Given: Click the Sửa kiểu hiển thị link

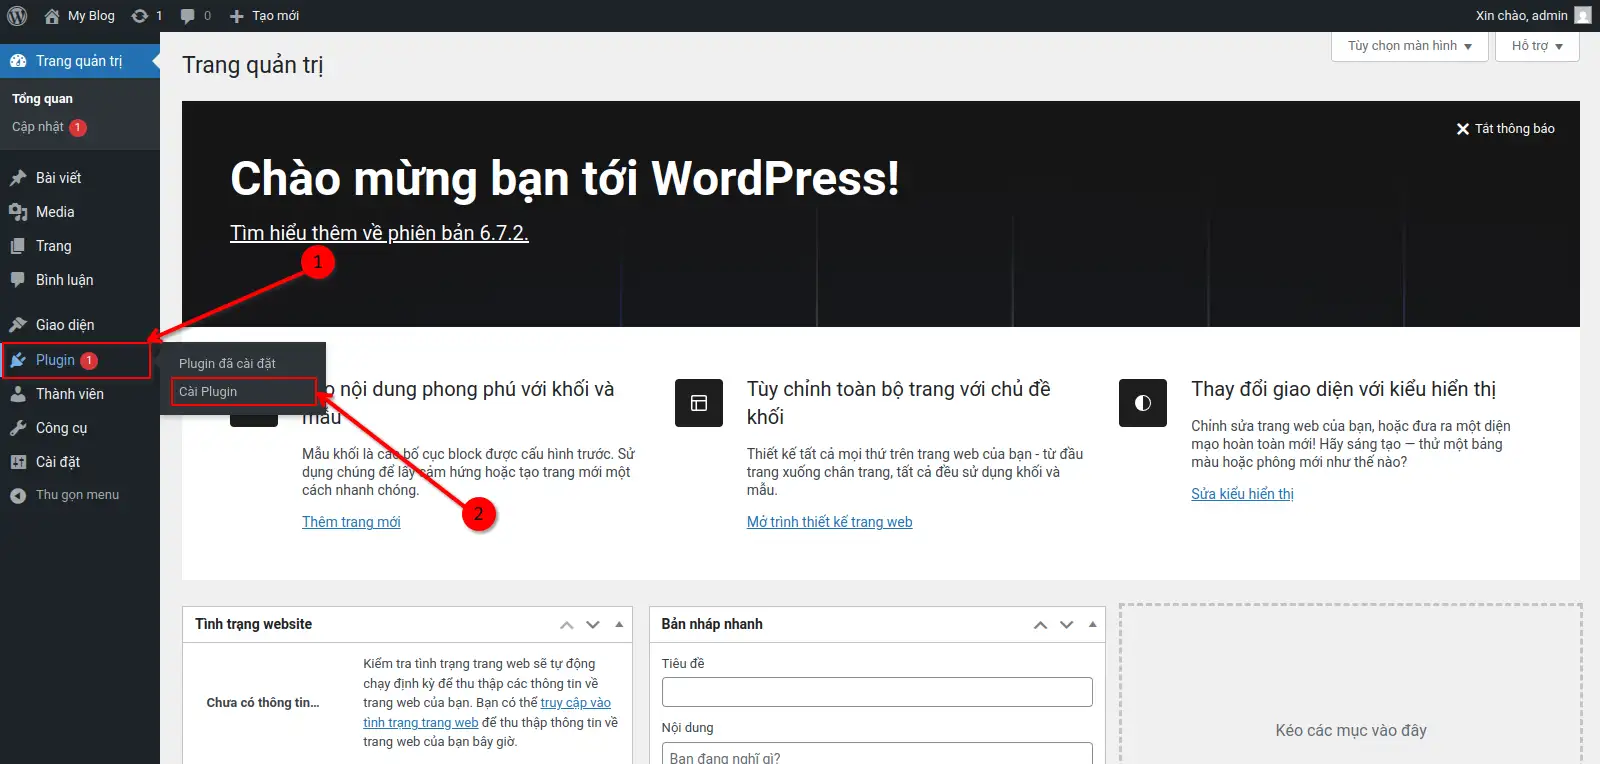Looking at the screenshot, I should click(x=1242, y=494).
